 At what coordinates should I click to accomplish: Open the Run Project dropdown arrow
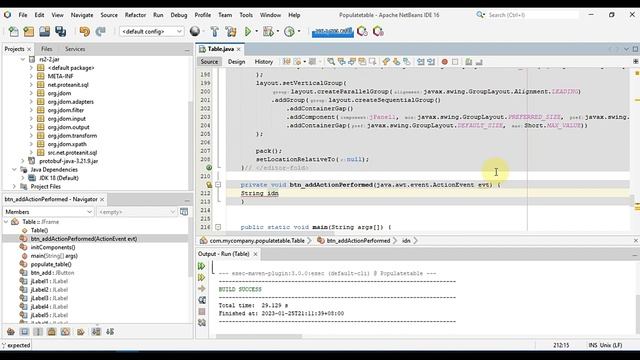(257, 31)
